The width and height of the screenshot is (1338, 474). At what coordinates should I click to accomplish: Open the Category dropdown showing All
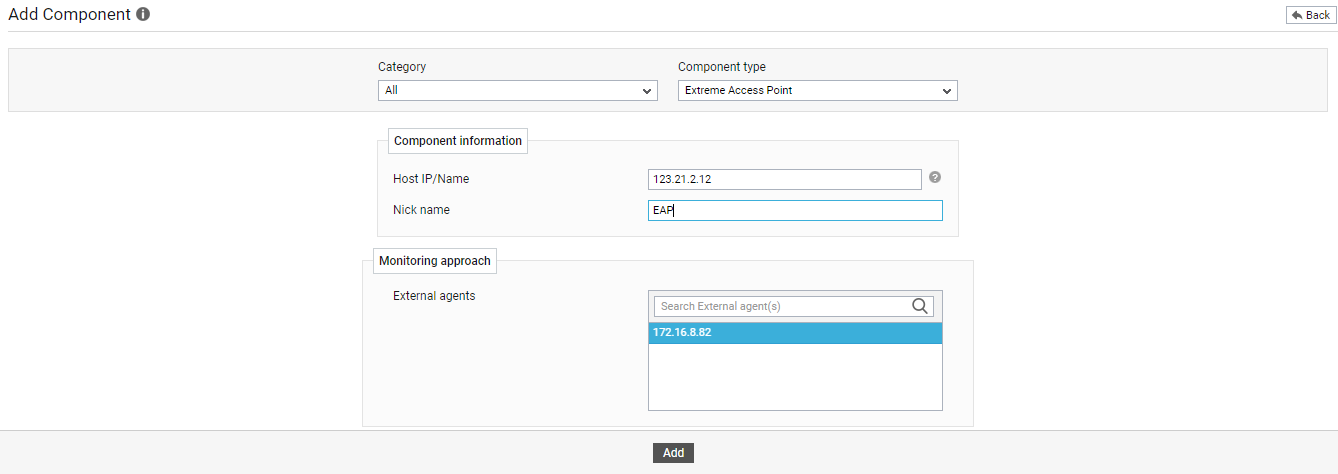pyautogui.click(x=517, y=90)
